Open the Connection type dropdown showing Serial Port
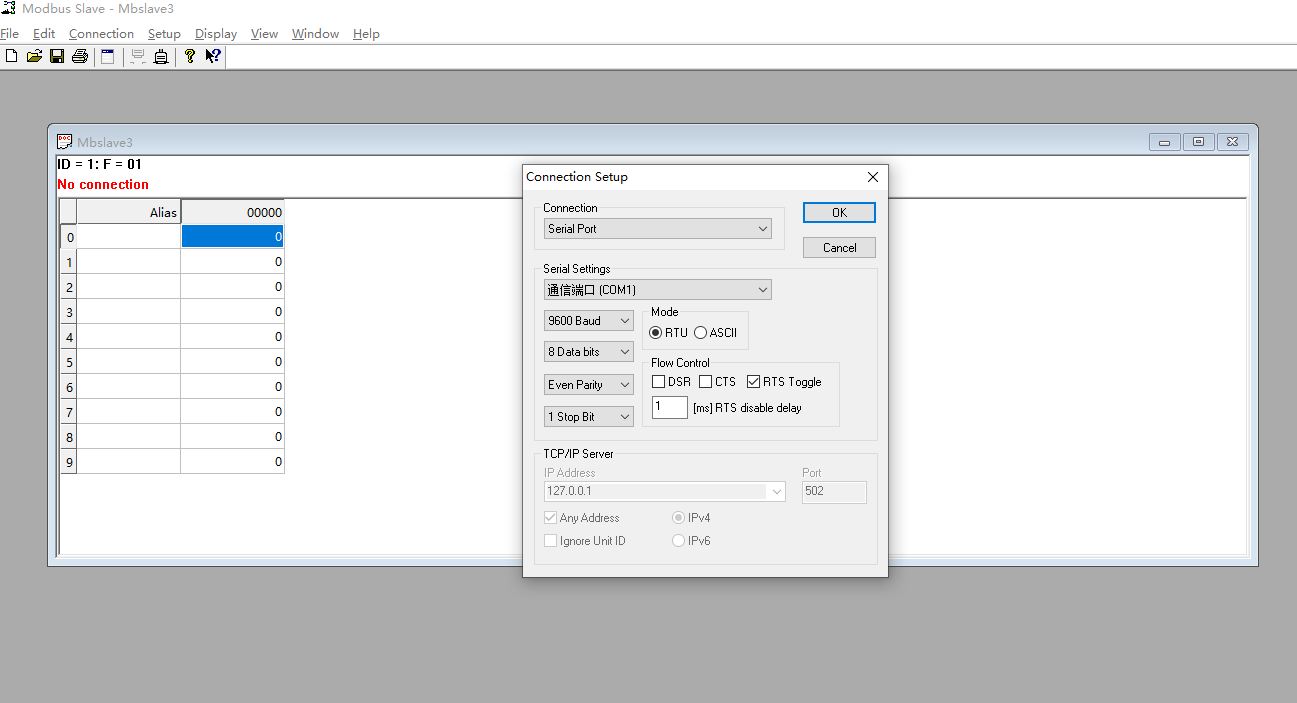The image size is (1297, 703). point(658,229)
